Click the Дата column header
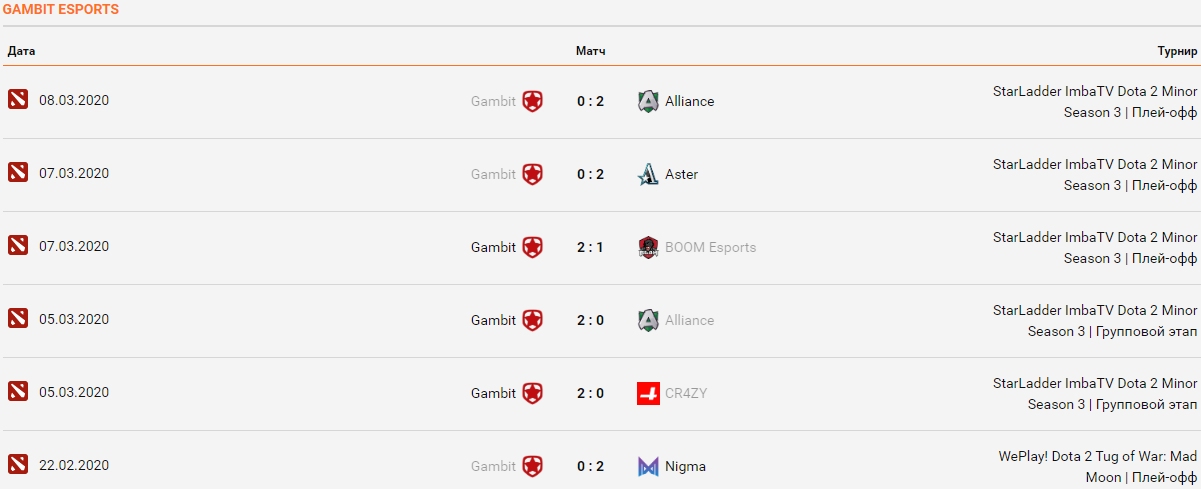 click(22, 51)
